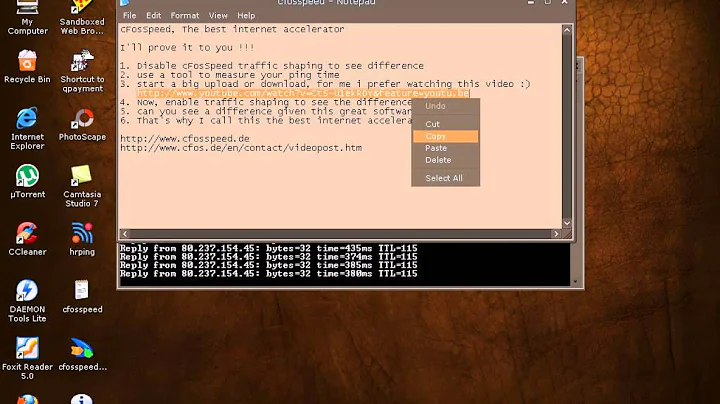Open the Edit menu in Notepad

(153, 16)
